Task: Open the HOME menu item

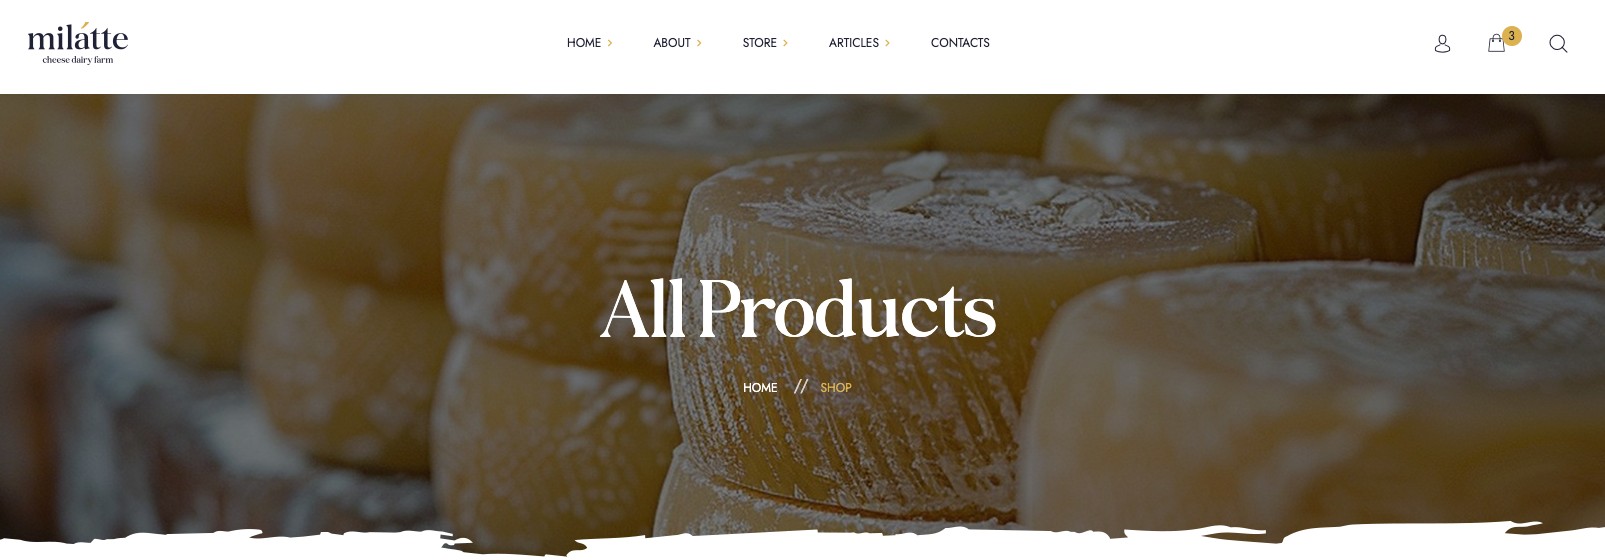Action: 584,43
